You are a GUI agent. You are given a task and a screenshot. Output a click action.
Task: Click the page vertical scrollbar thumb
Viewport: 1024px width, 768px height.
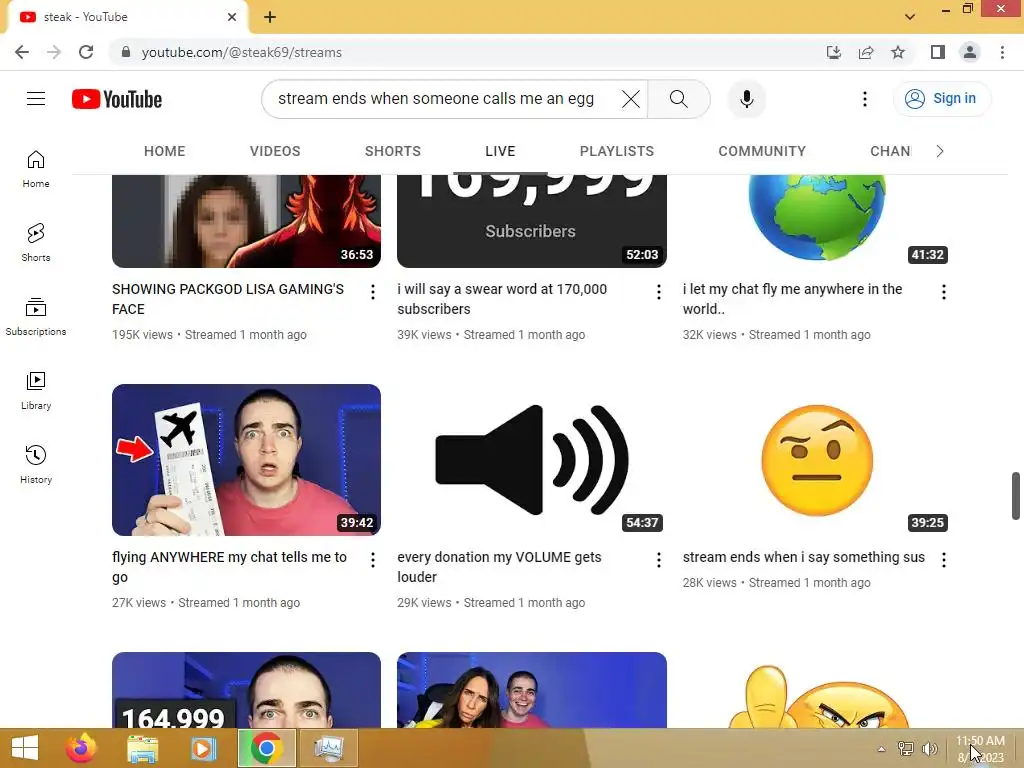(x=1016, y=496)
